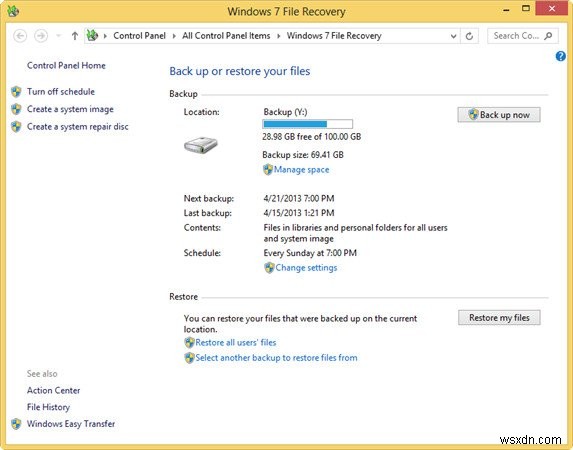Click the search magnifier icon
The width and height of the screenshot is (573, 450).
(x=548, y=36)
